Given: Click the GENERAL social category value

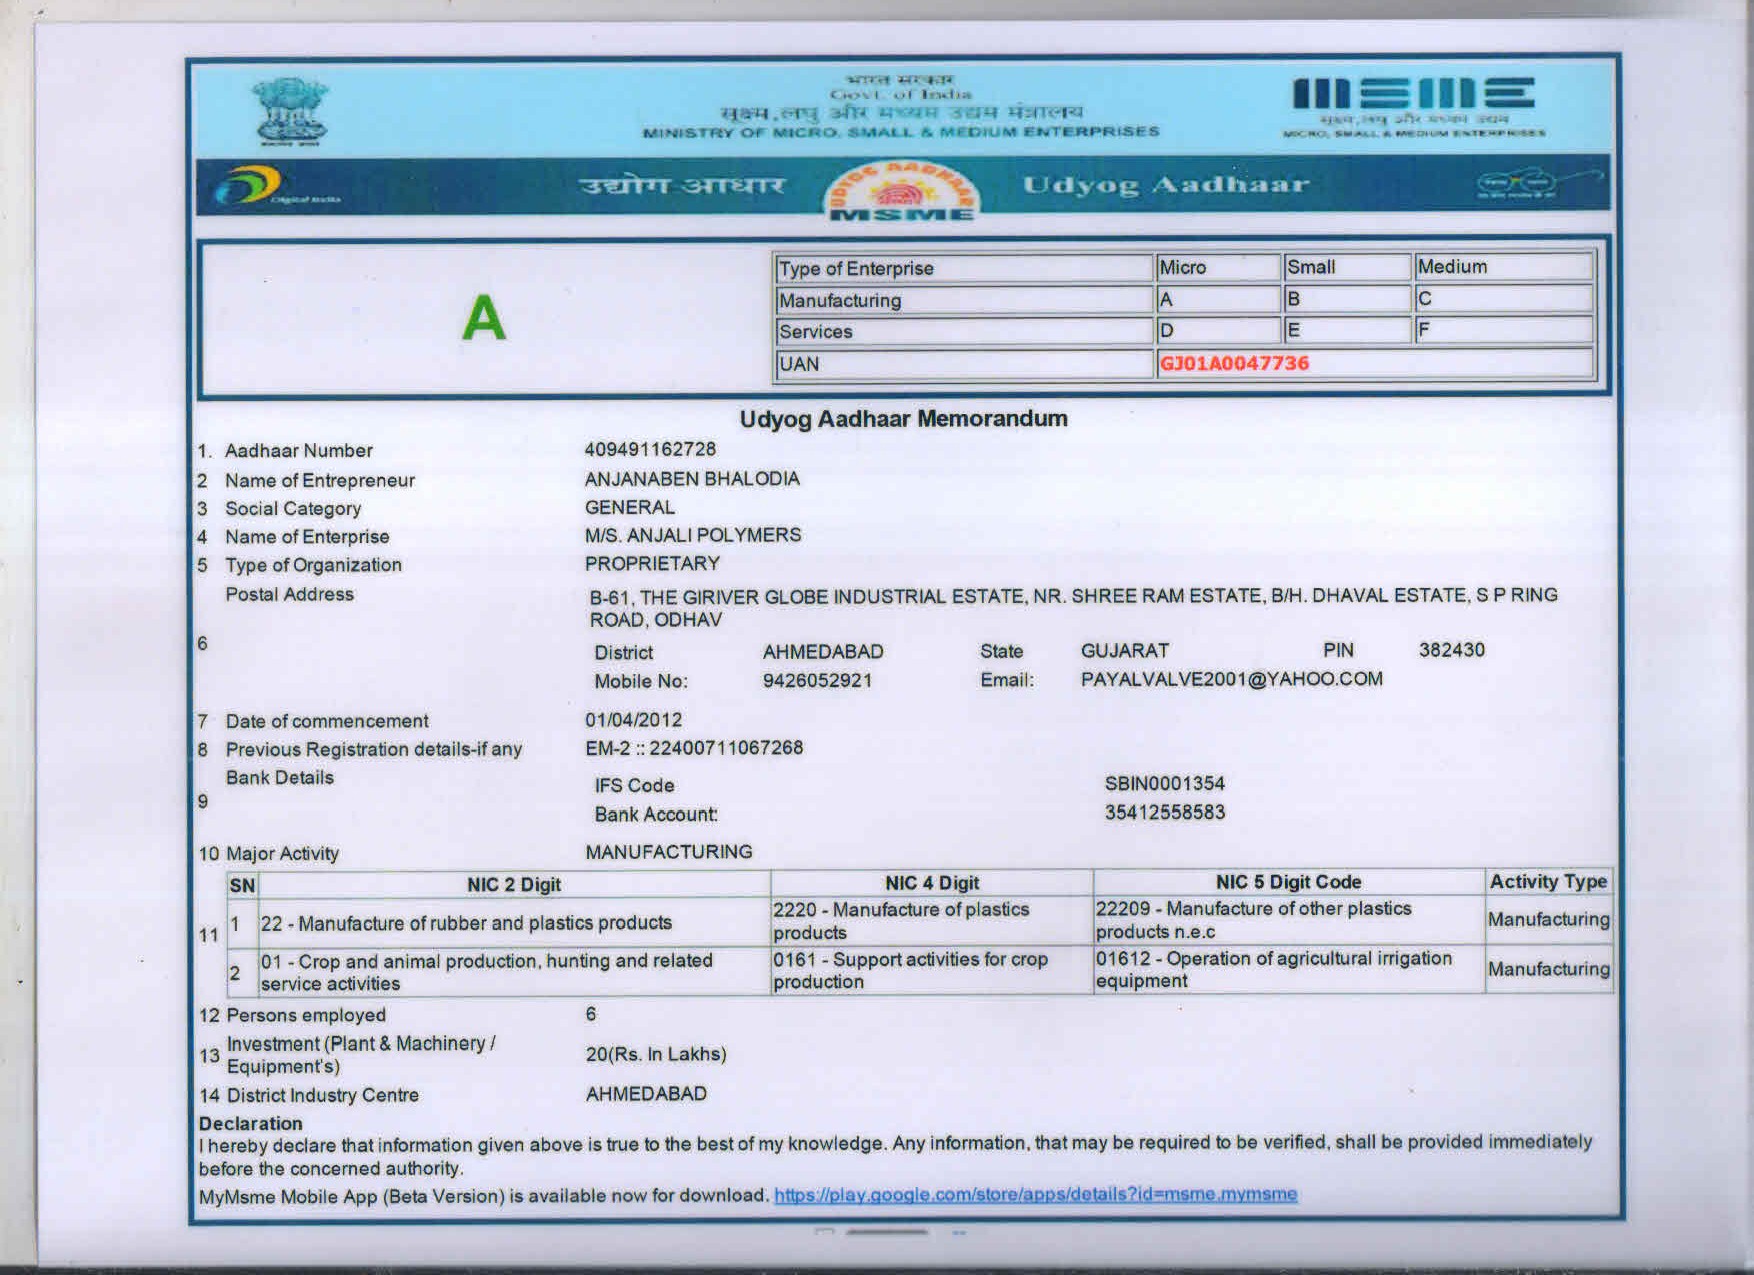Looking at the screenshot, I should pos(630,507).
